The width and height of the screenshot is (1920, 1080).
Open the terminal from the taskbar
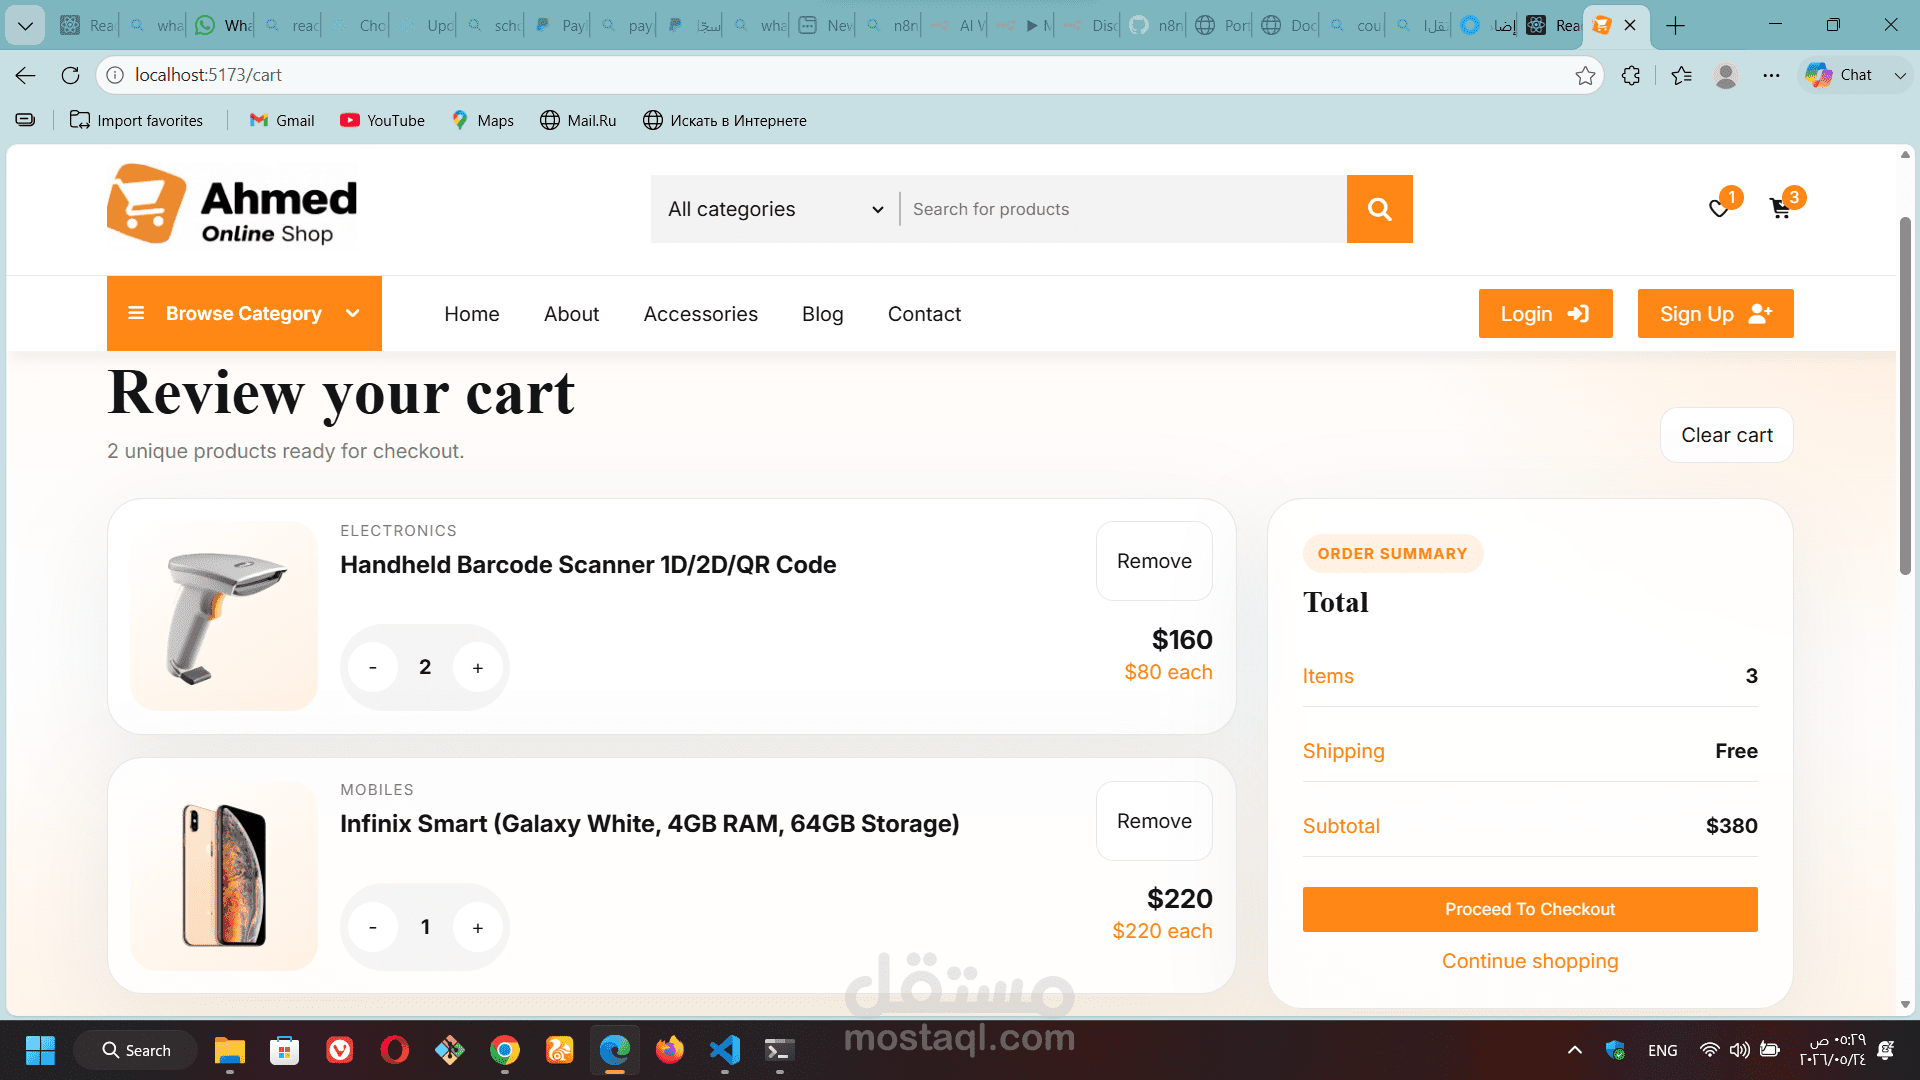[x=779, y=1050]
